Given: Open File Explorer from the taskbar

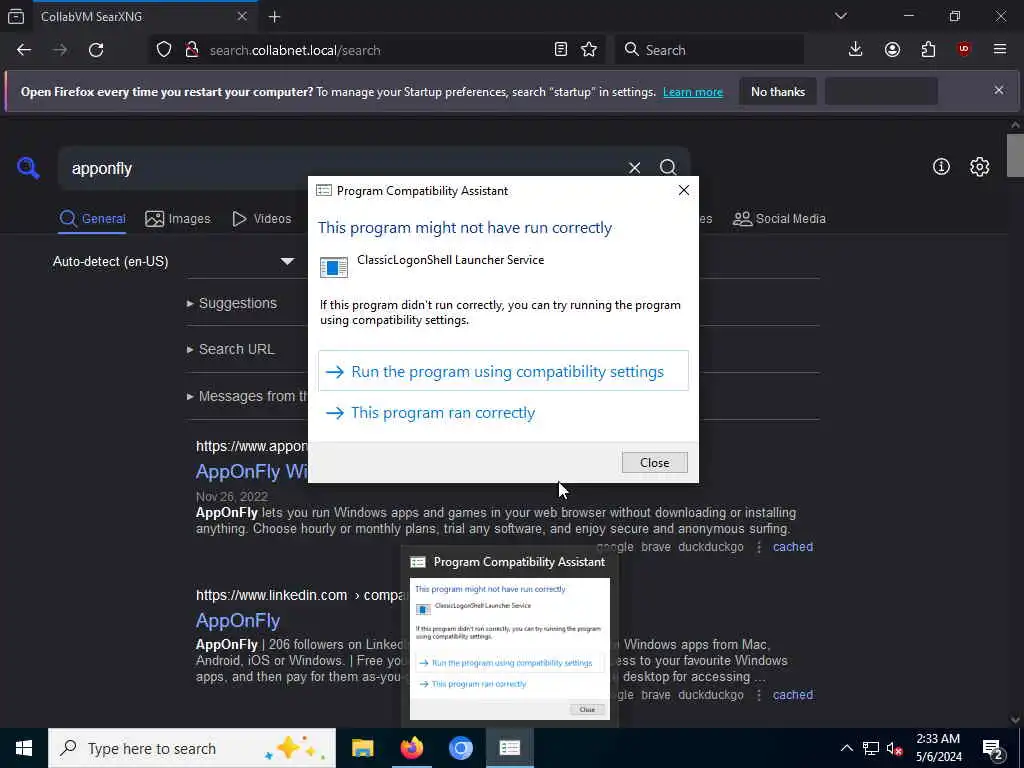Looking at the screenshot, I should (x=362, y=748).
